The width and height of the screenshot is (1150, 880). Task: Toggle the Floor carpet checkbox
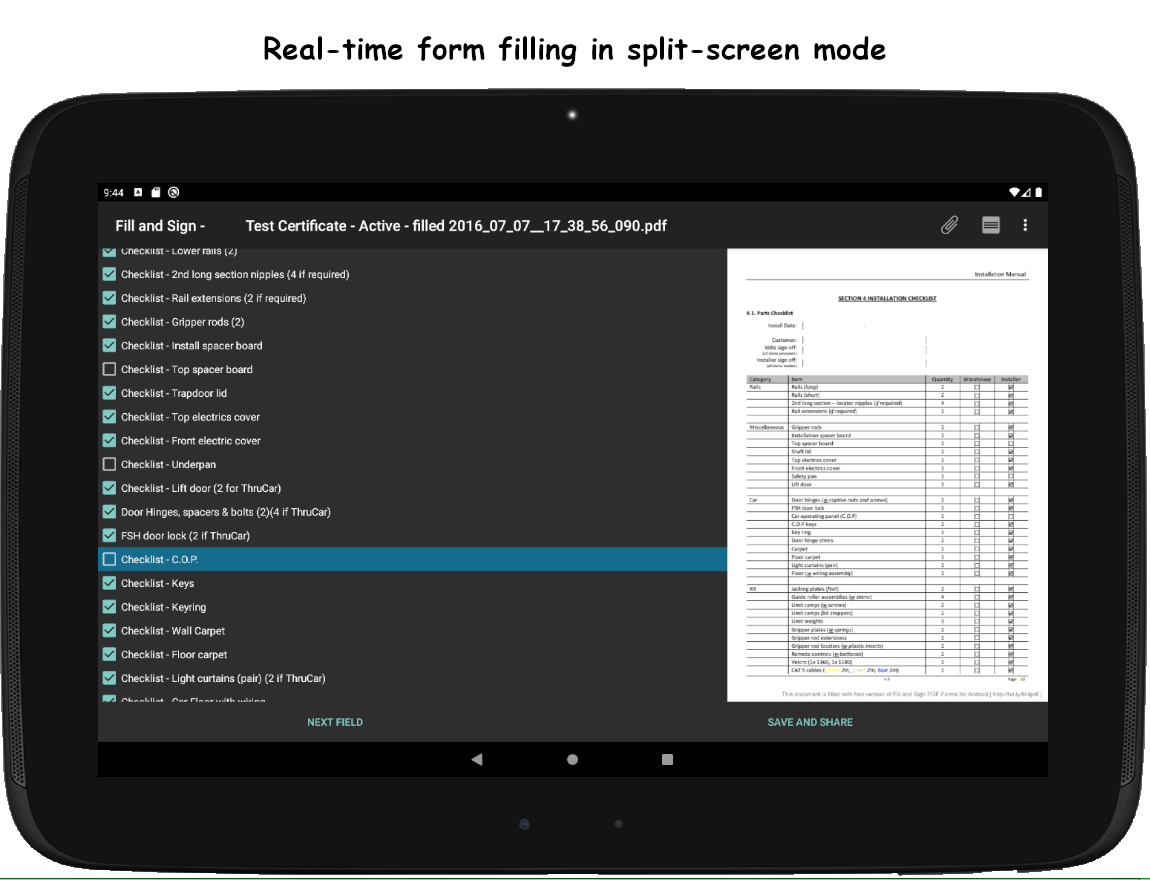(x=110, y=654)
